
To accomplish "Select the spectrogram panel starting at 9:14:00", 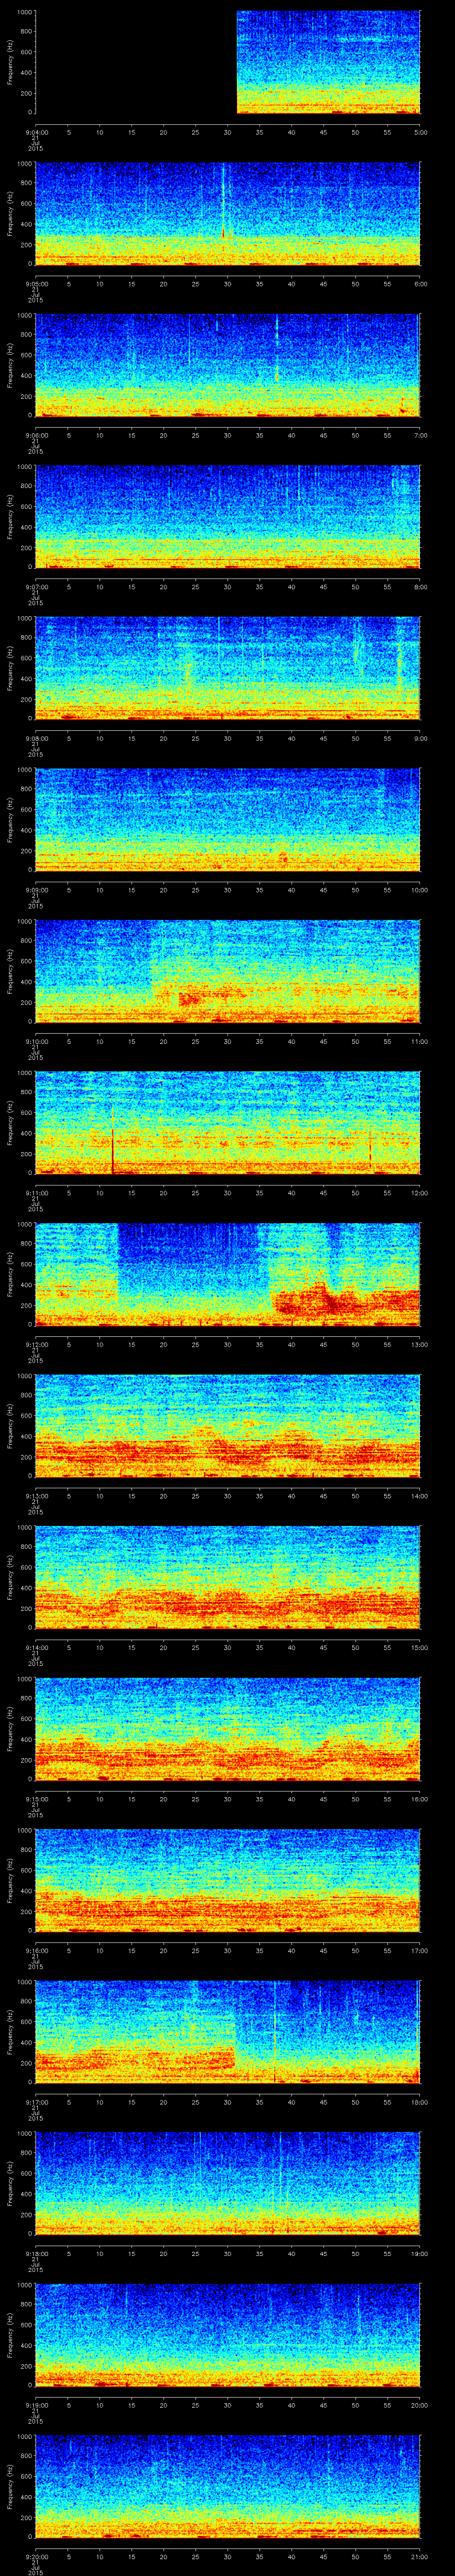I will [x=228, y=1577].
